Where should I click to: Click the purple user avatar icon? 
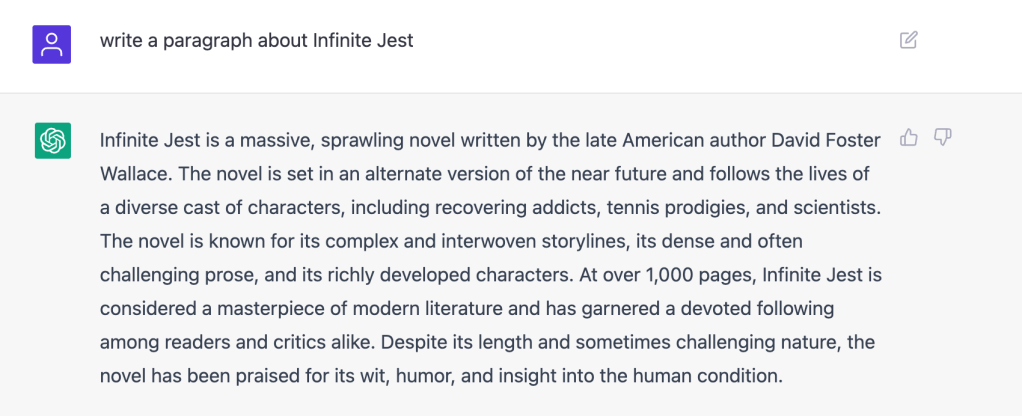pos(51,44)
